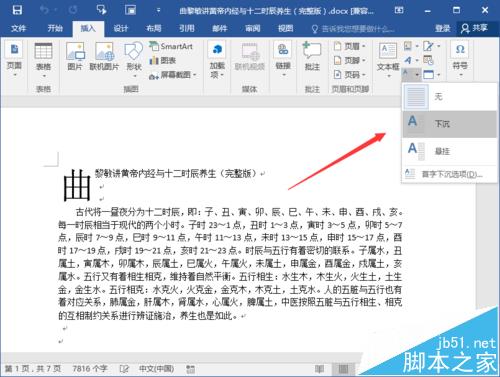Screen dimensions: 500x377
Task: Click the 共享 Share button
Action: 475,28
